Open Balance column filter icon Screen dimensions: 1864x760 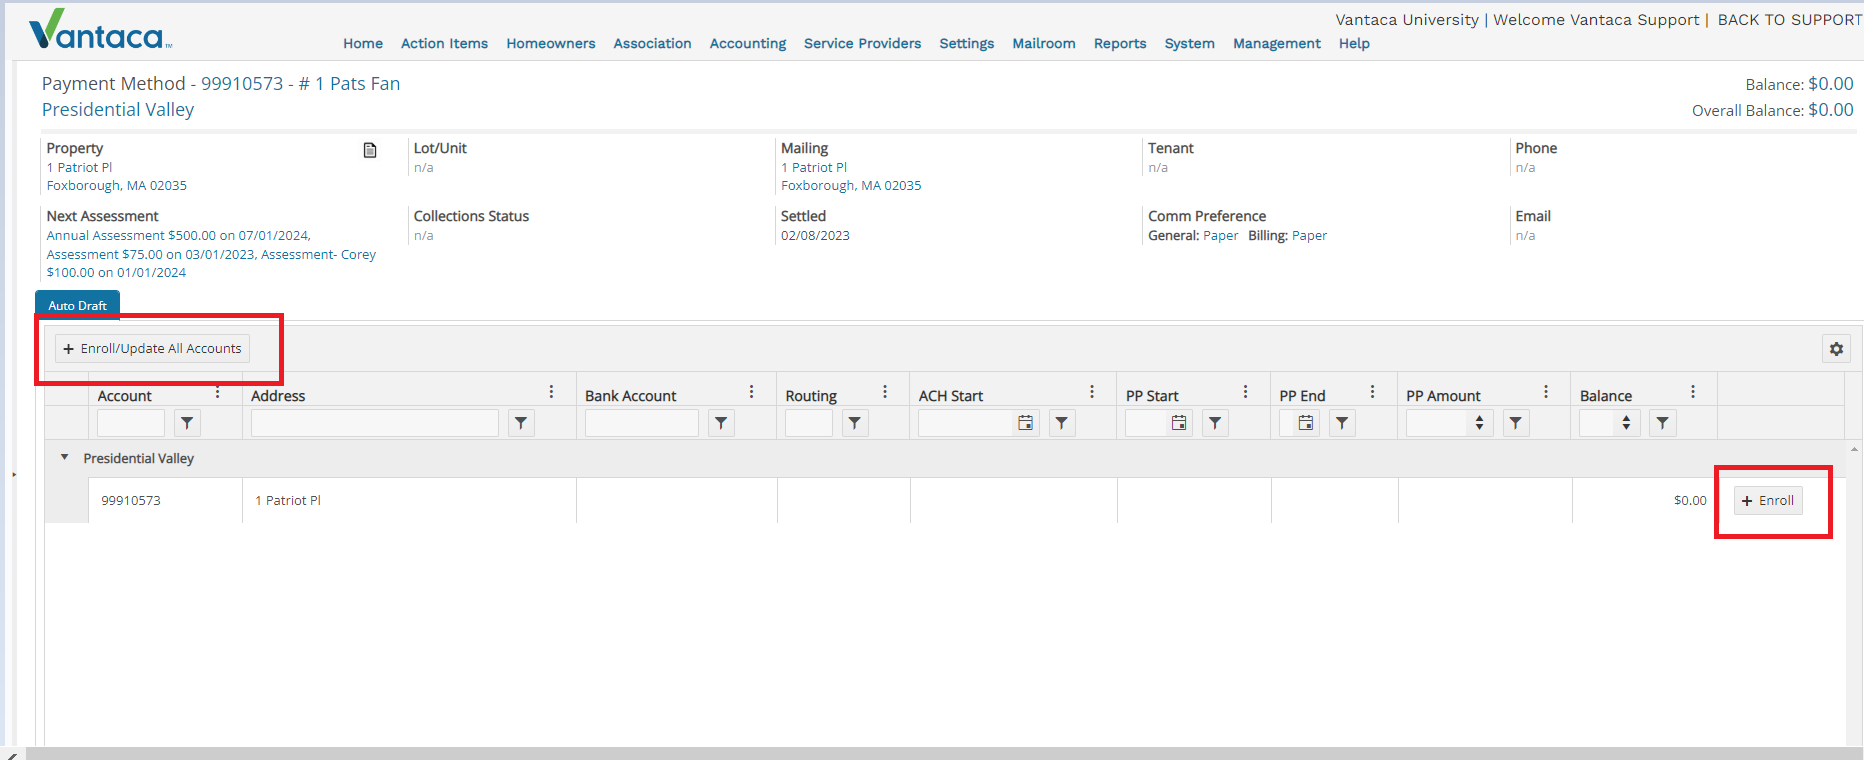(1662, 423)
